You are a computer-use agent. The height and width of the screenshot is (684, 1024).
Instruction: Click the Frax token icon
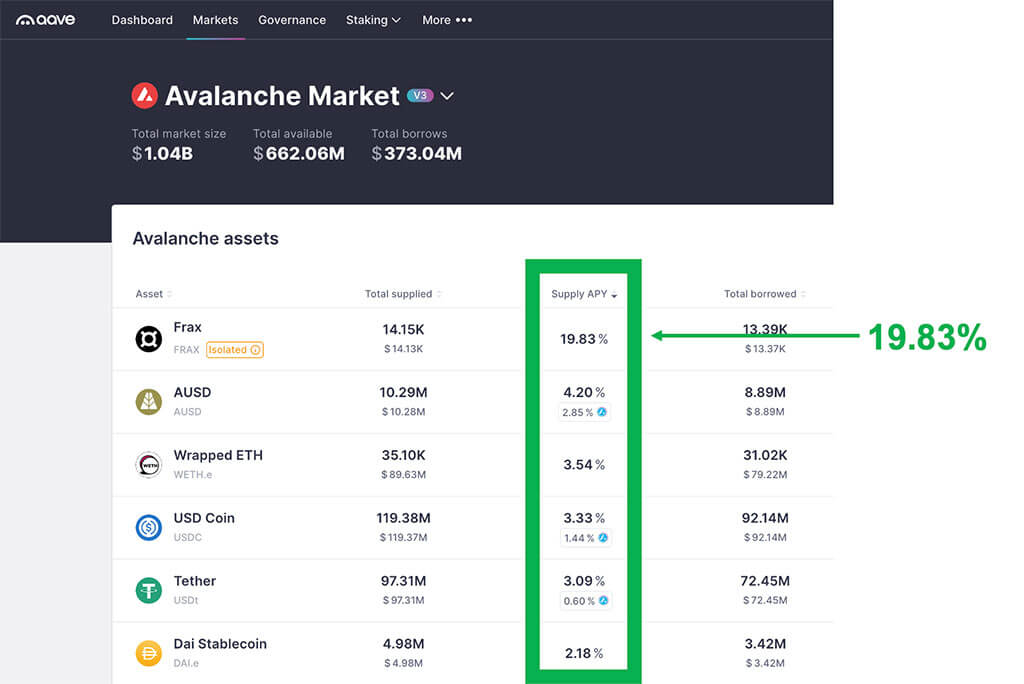point(149,339)
